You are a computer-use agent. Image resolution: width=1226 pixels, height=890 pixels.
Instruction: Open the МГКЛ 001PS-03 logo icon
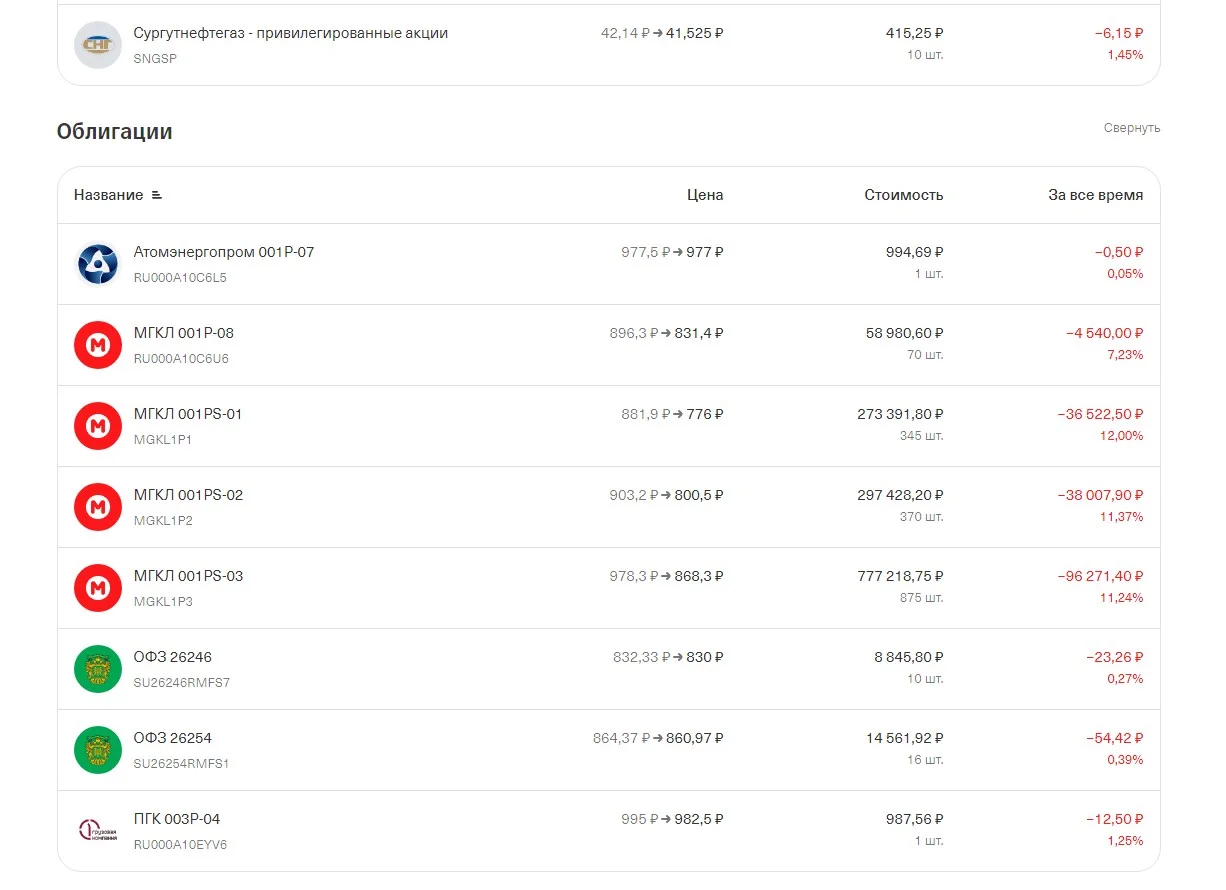pos(98,588)
